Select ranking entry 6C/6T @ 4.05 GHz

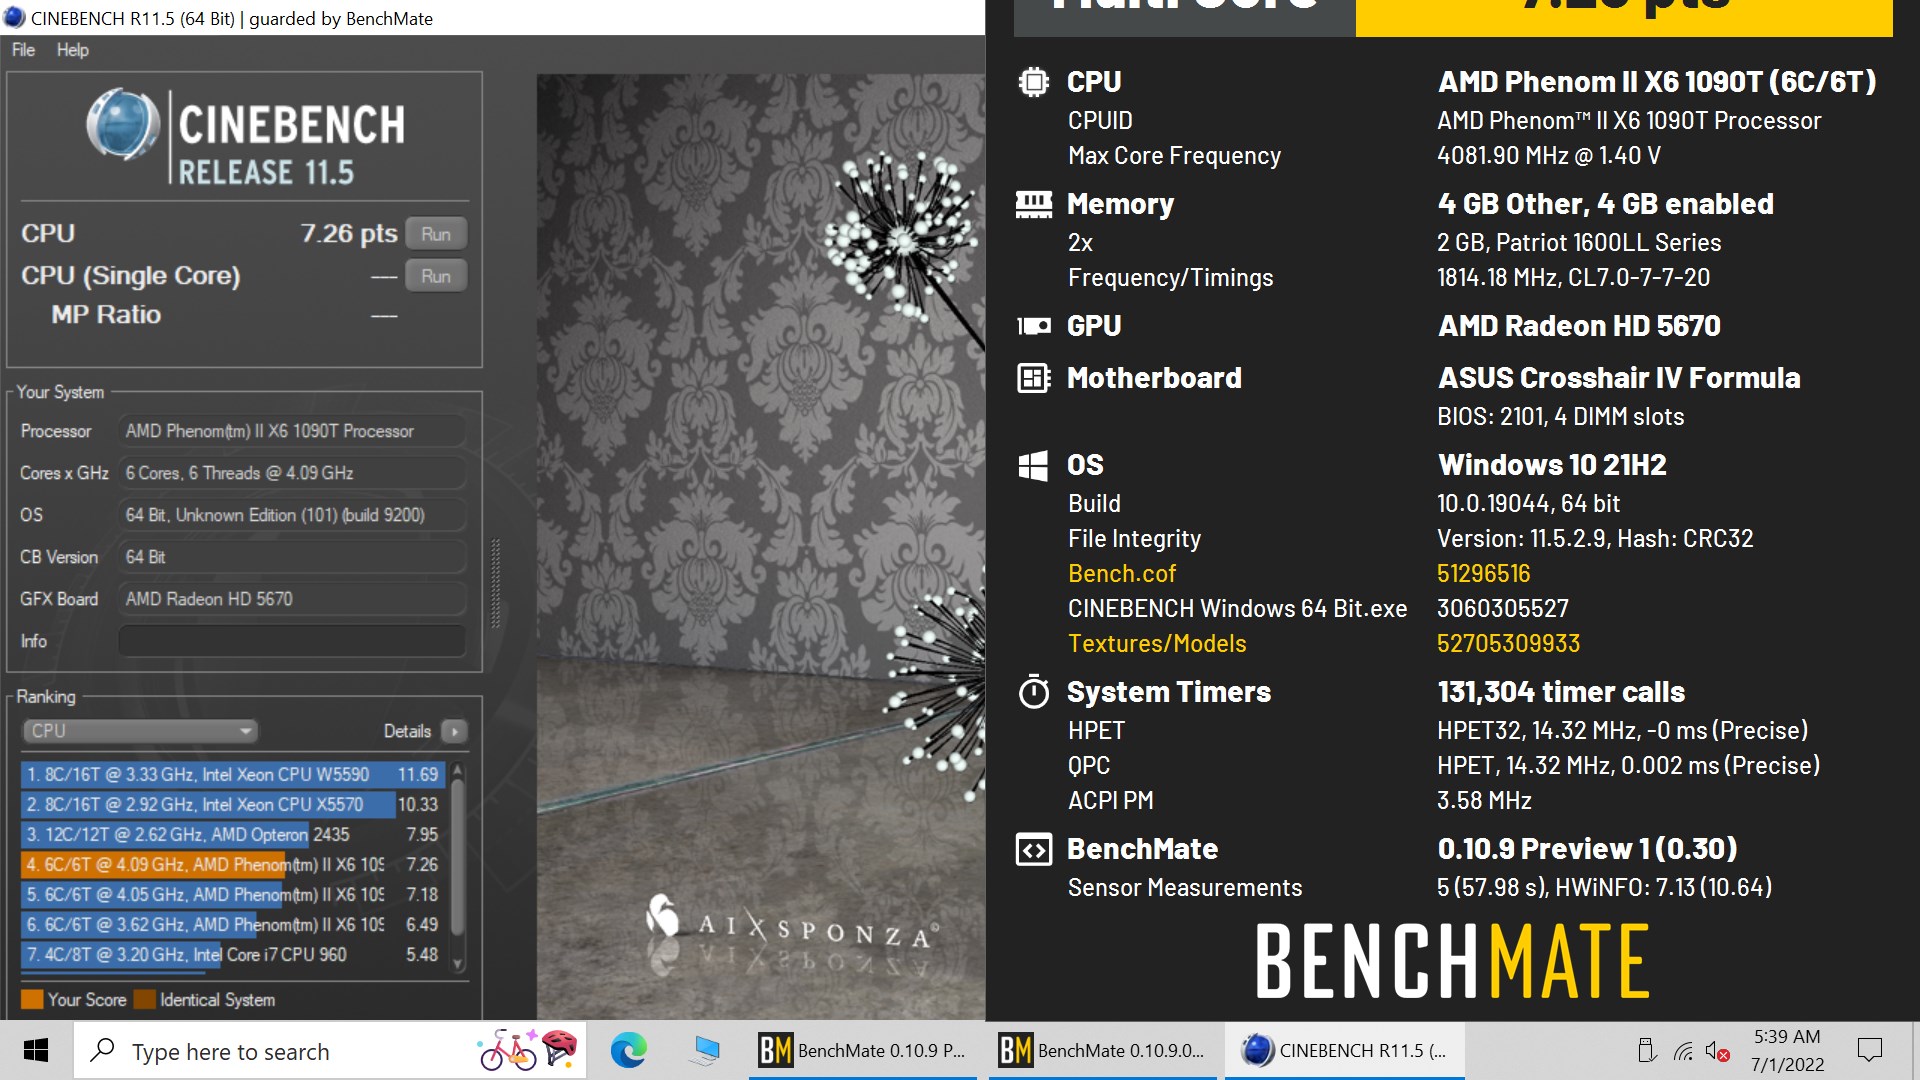[233, 895]
